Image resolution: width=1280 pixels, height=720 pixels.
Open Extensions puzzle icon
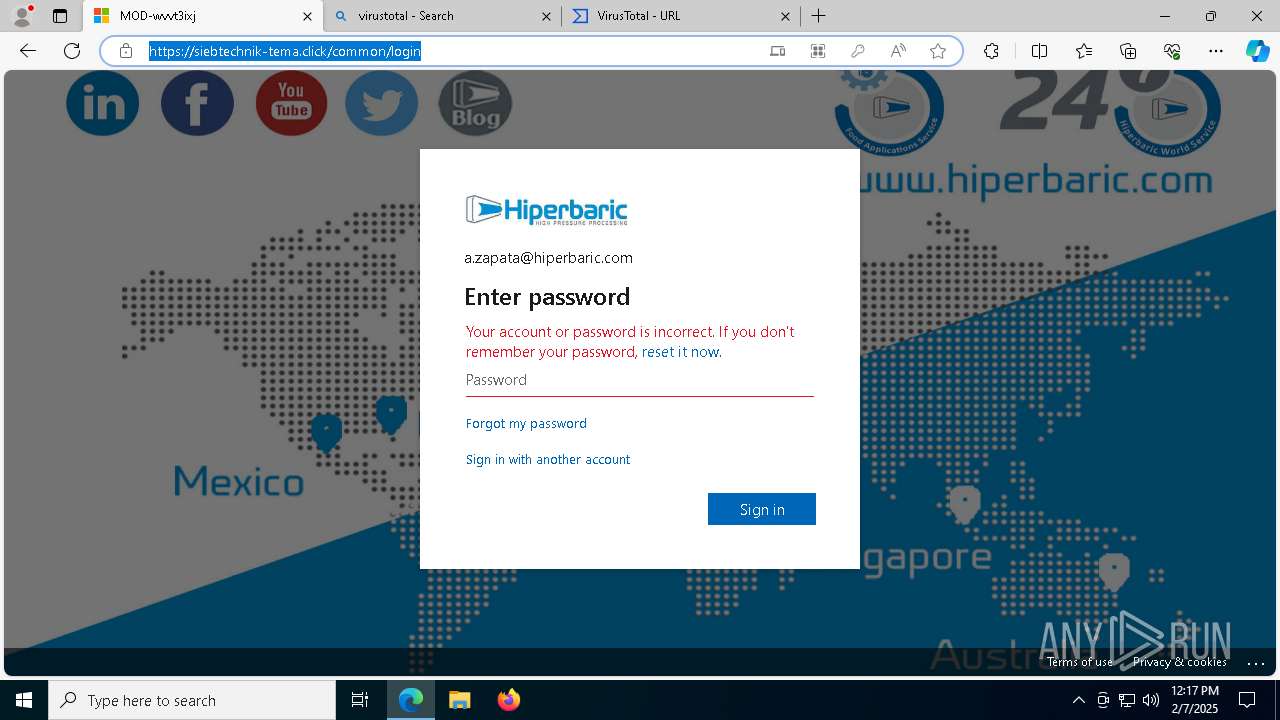tap(991, 51)
